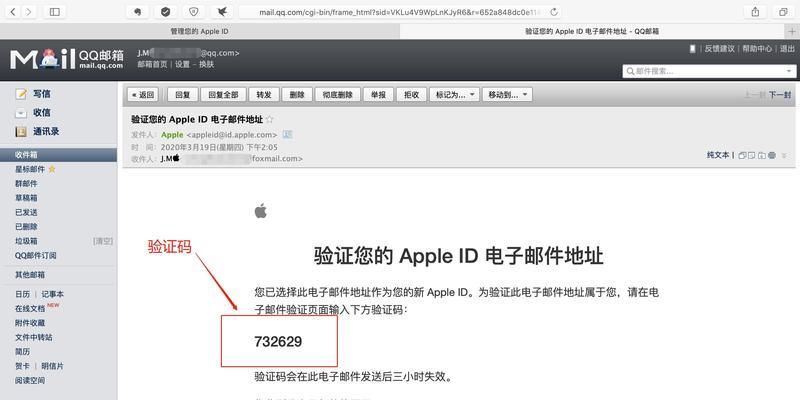This screenshot has width=800, height=400.
Task: Open the Evernote elephant extension icon
Action: tap(137, 11)
